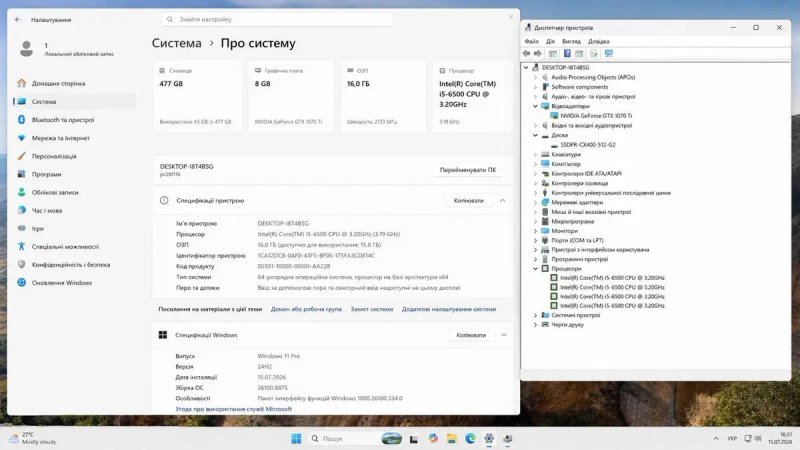Click the Device Manager icon on the taskbar
The height and width of the screenshot is (450, 800).
click(x=508, y=438)
